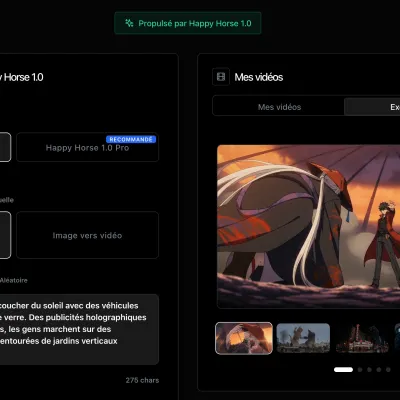
Task: Click the sparkle icon in the Propulsé badge
Action: tap(129, 23)
